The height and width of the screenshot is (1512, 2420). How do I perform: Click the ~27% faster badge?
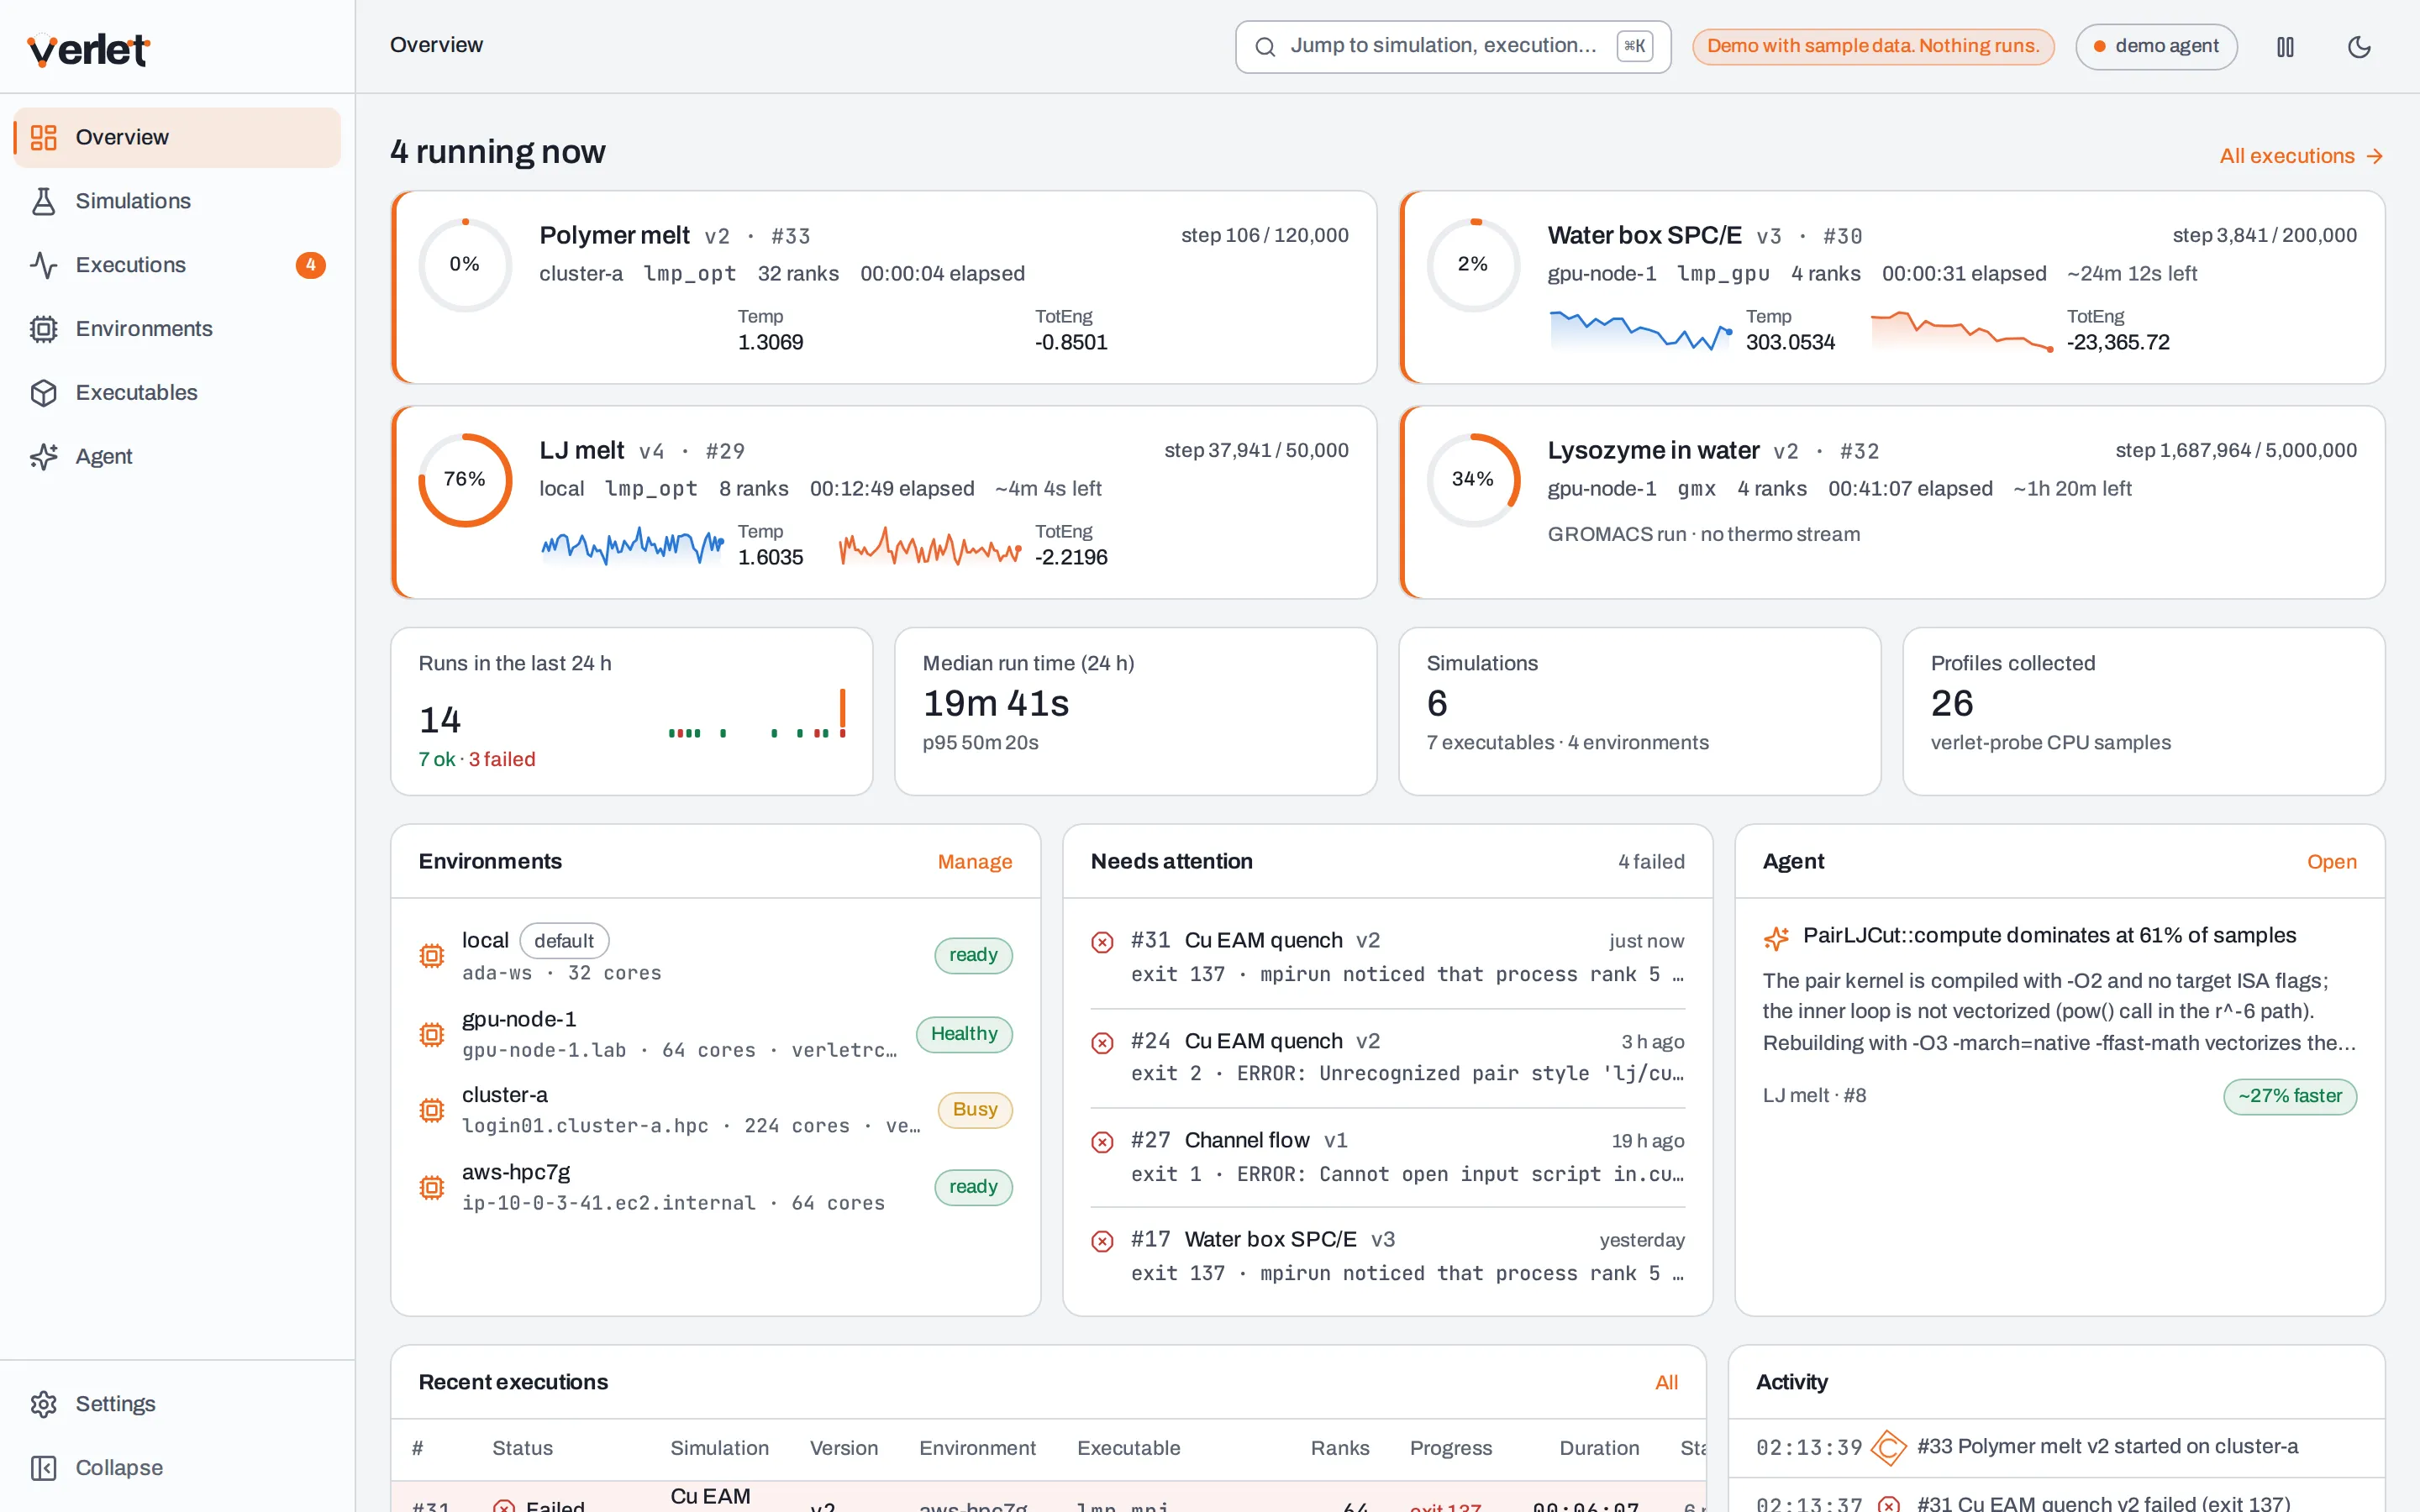[2289, 1096]
